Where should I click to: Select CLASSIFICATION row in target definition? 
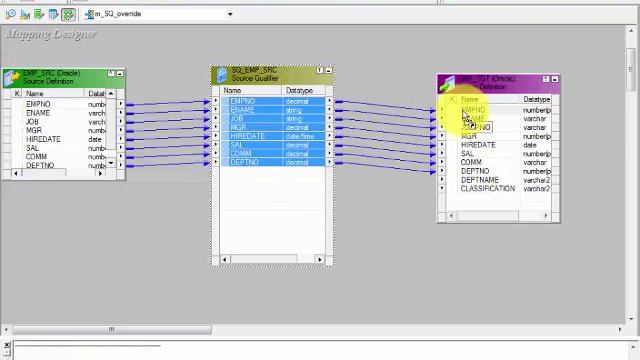point(499,188)
